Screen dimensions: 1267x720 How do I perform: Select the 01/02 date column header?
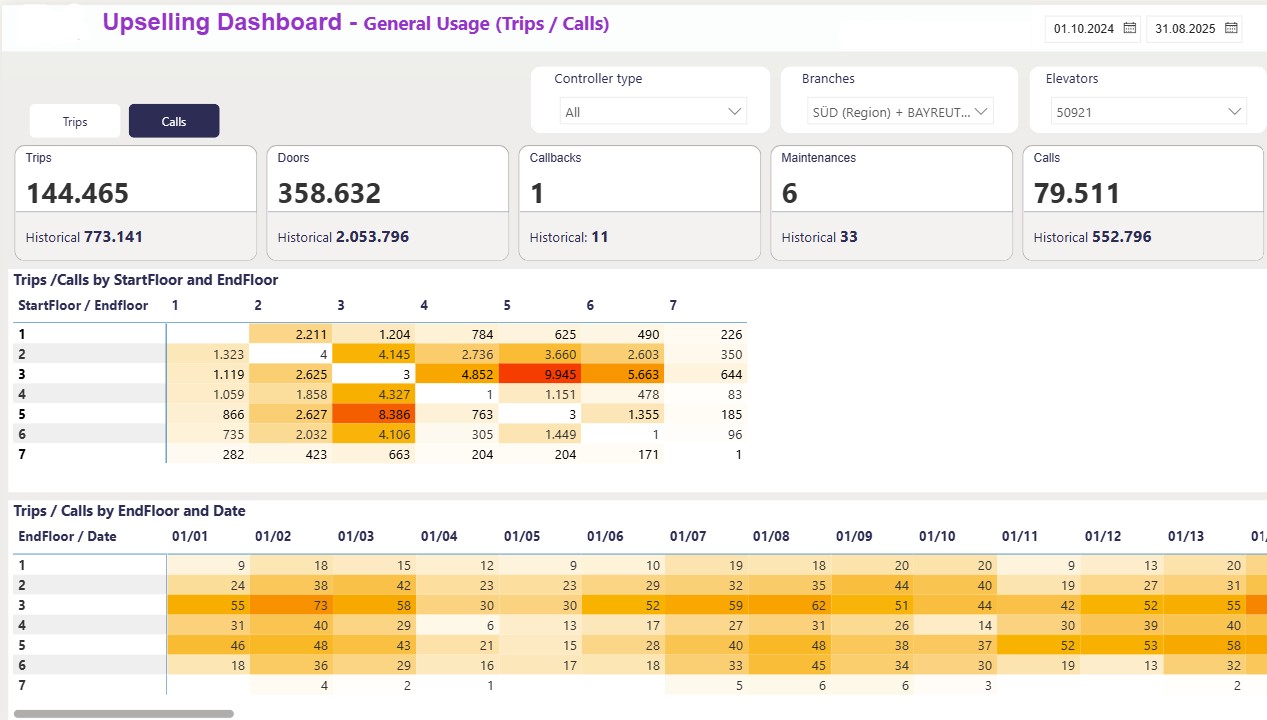273,537
